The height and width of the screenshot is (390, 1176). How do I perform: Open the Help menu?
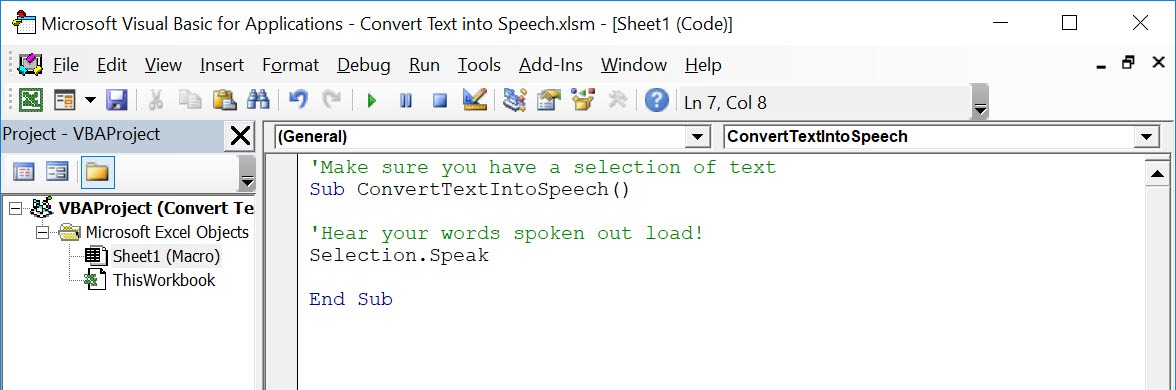pyautogui.click(x=704, y=65)
